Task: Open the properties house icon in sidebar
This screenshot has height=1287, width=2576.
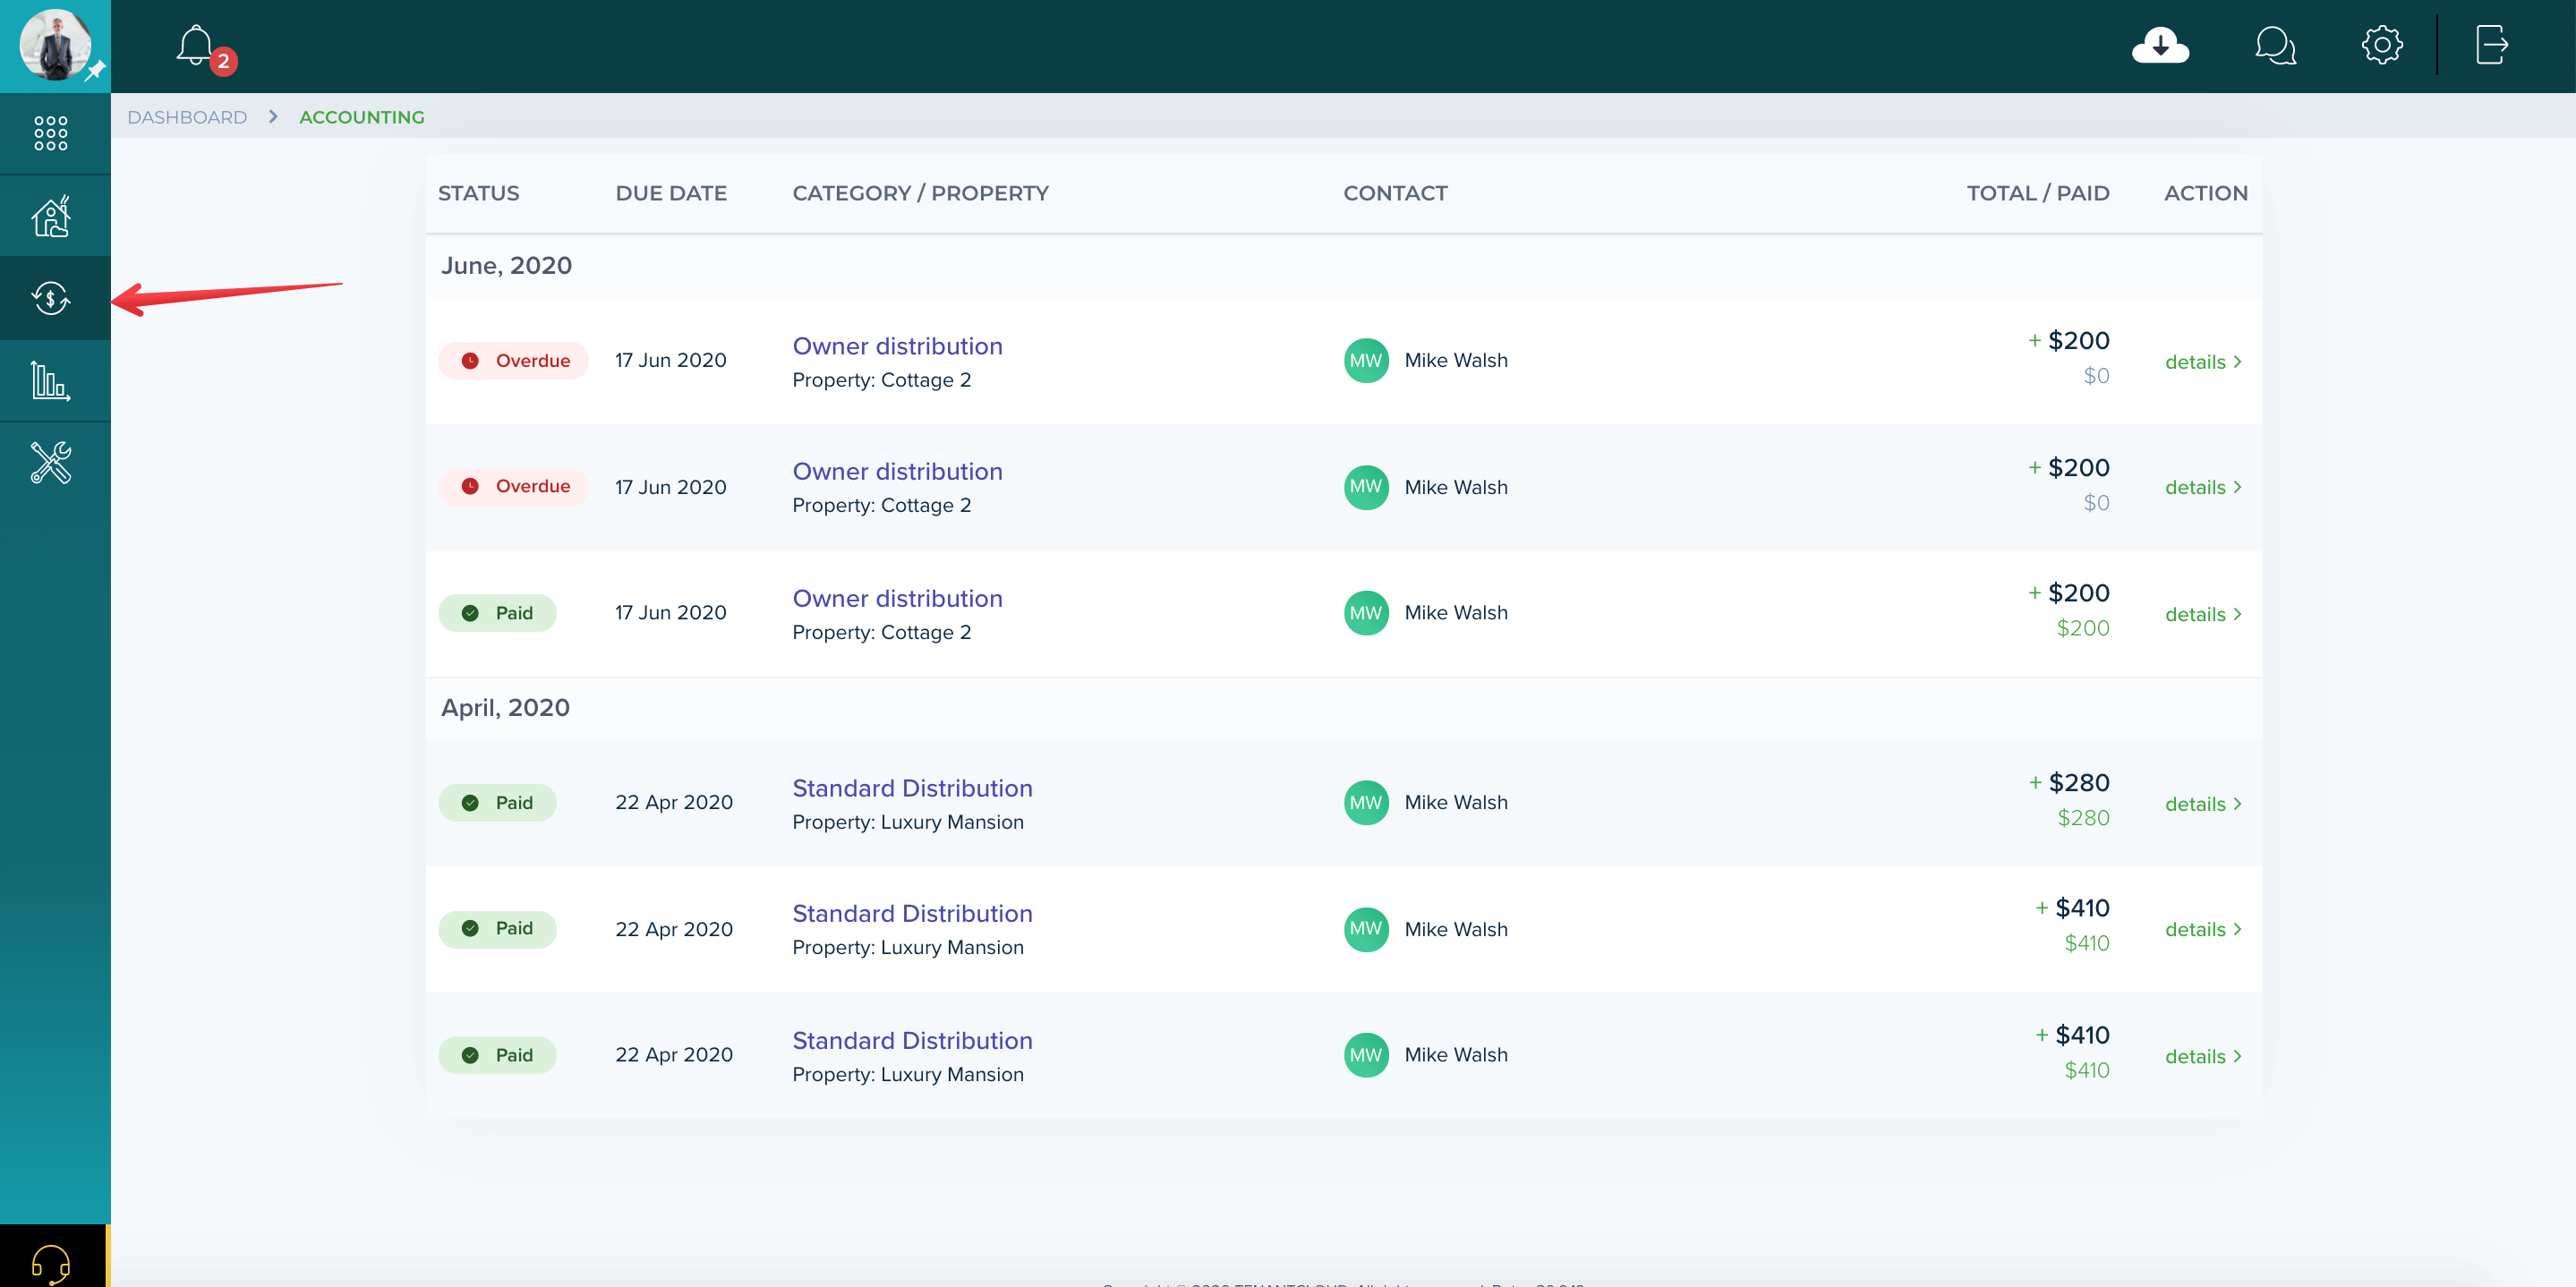Action: click(x=51, y=216)
